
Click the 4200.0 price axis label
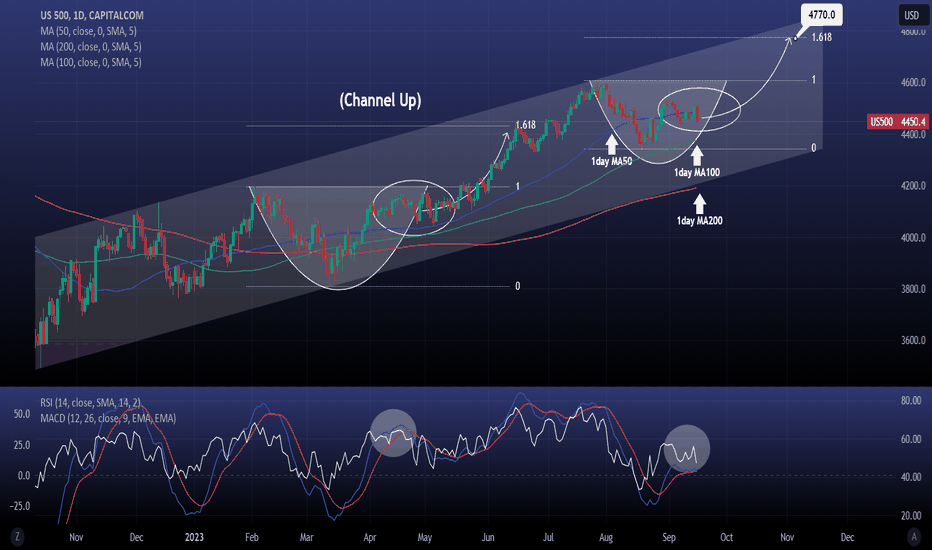pos(913,186)
